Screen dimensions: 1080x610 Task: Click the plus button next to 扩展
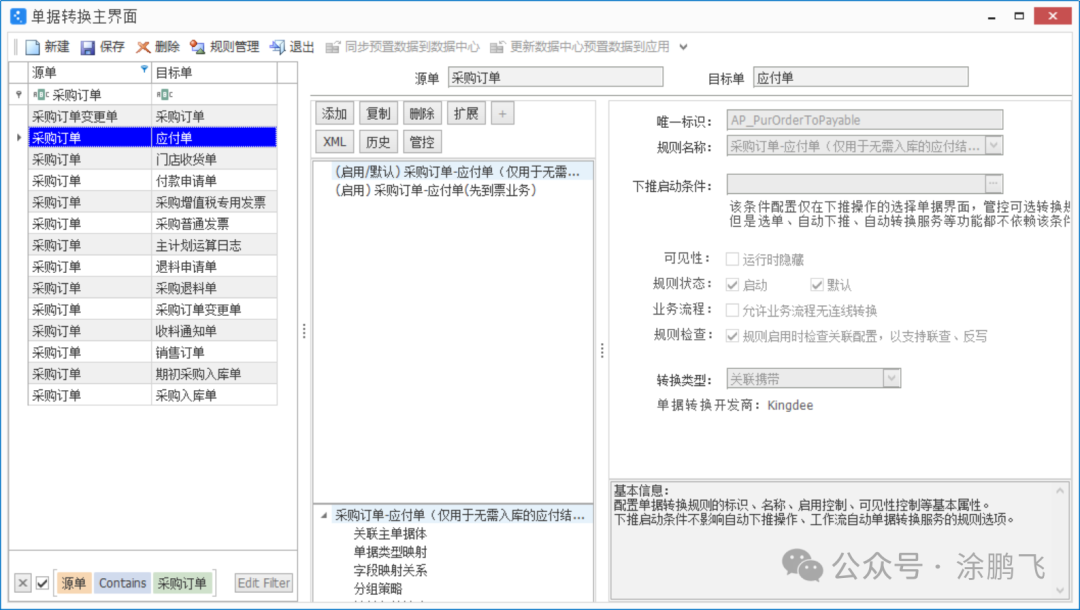tap(502, 113)
